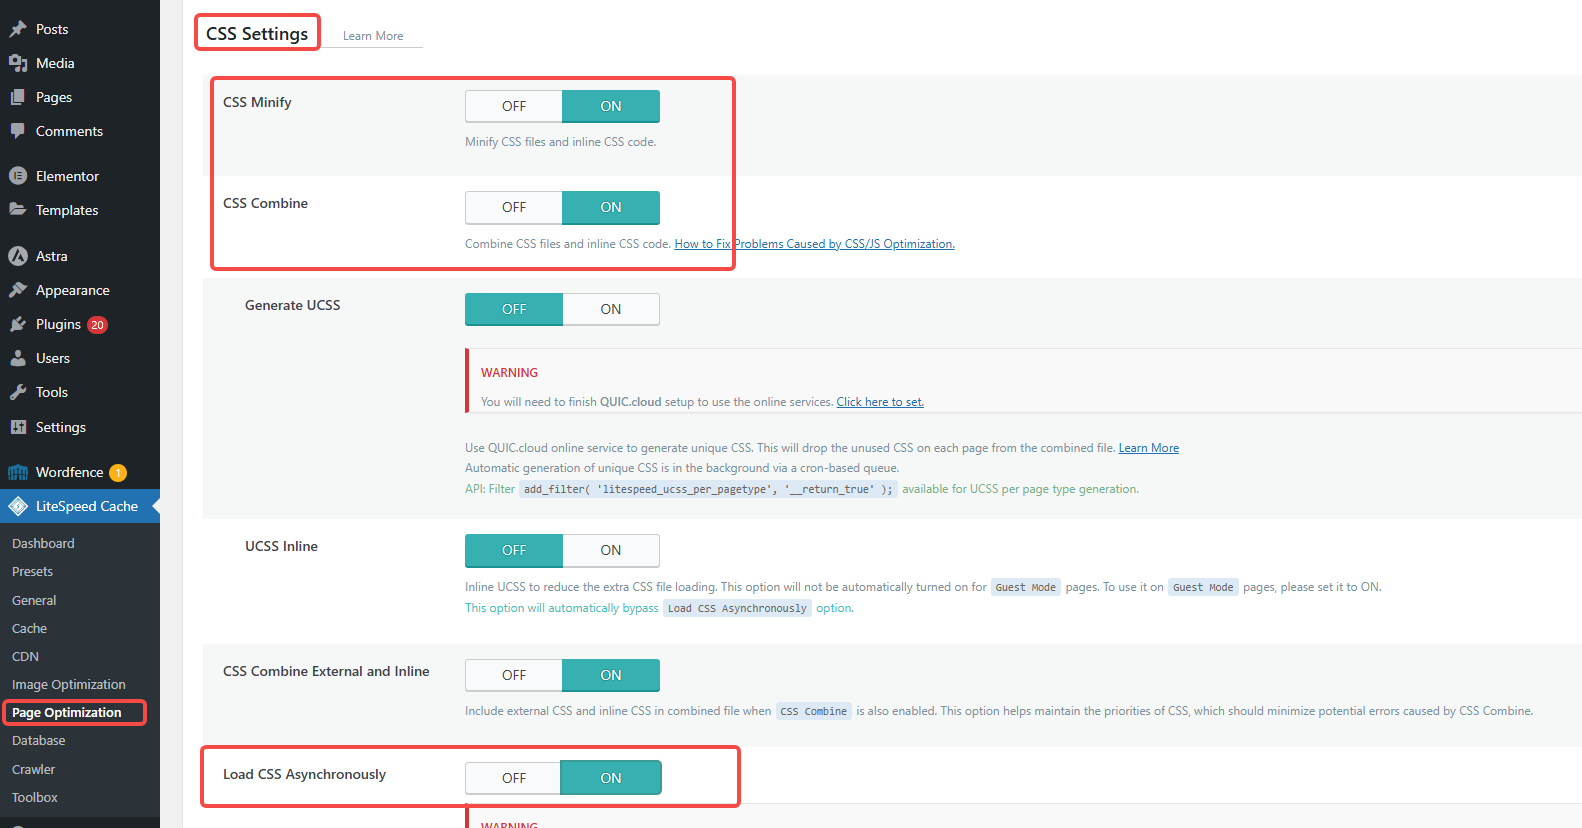Click the Posts pushpin icon in sidebar
This screenshot has width=1582, height=828.
pos(18,29)
